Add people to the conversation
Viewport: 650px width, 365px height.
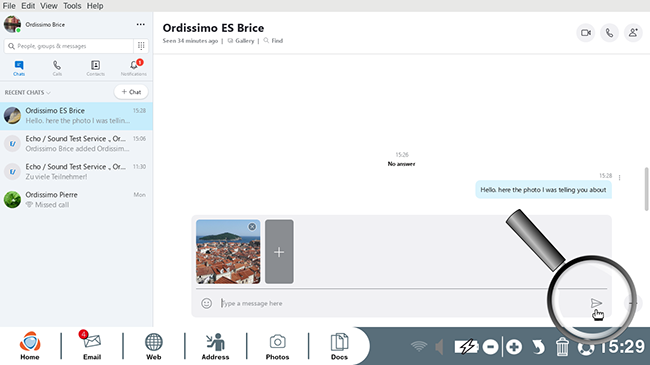pyautogui.click(x=633, y=33)
